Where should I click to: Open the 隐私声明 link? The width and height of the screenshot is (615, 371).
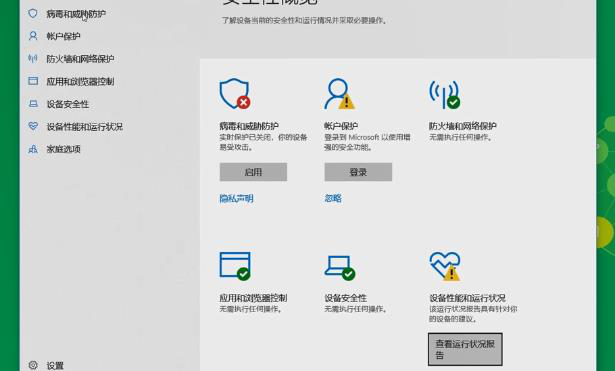(x=236, y=198)
